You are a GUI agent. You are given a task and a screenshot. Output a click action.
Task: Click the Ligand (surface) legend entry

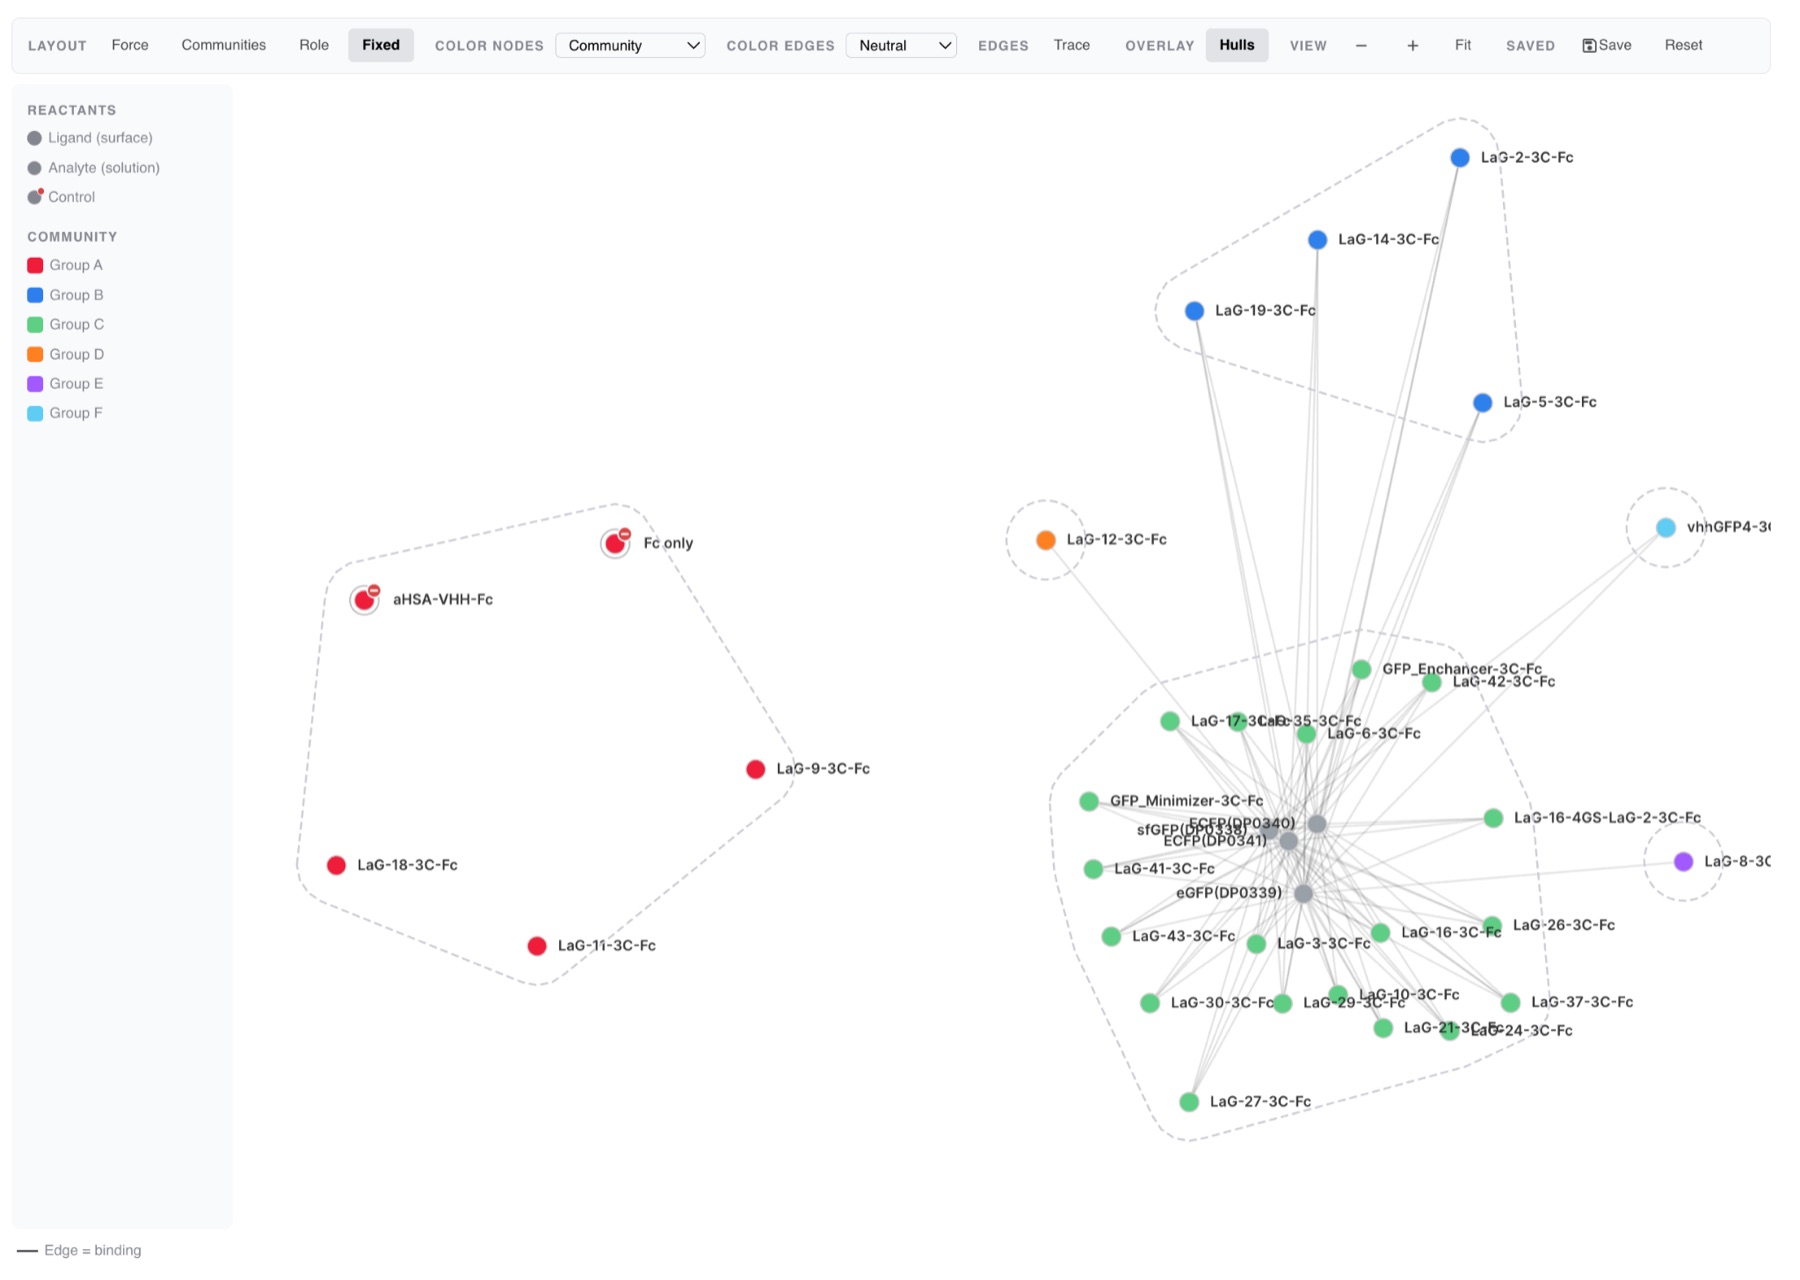[90, 138]
